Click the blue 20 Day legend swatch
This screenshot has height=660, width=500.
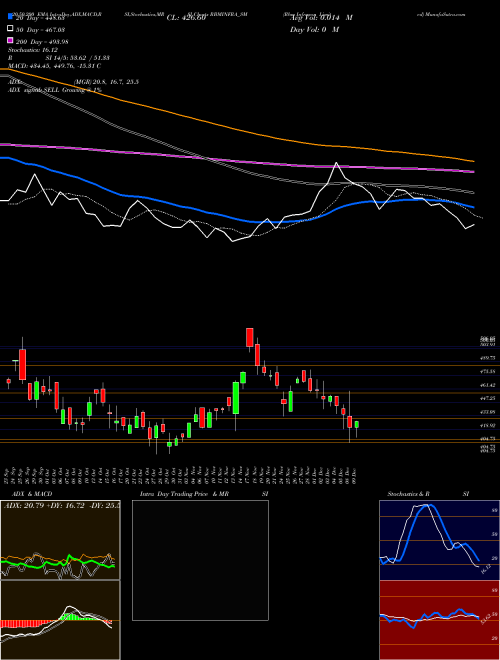pos(11,17)
